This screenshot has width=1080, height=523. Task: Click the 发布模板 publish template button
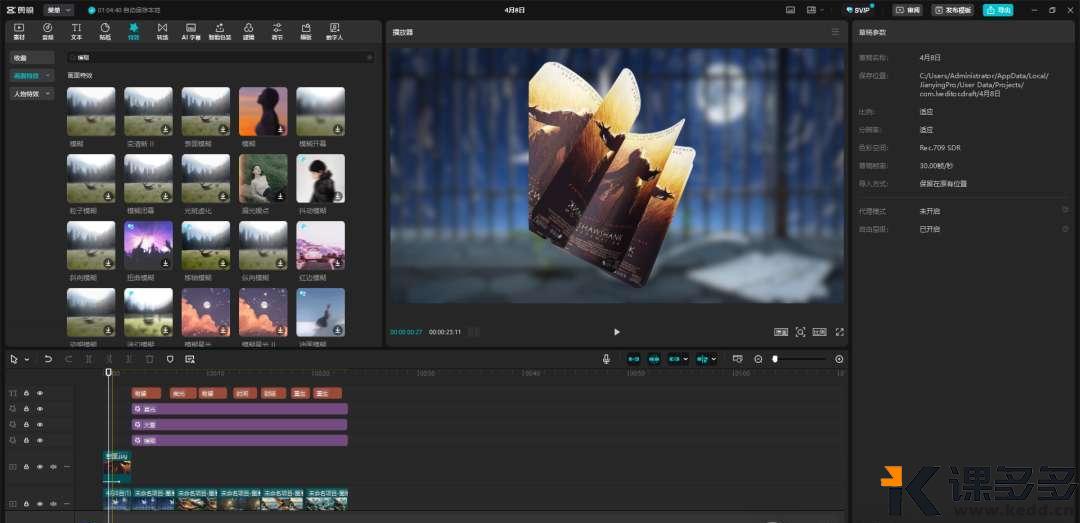953,10
